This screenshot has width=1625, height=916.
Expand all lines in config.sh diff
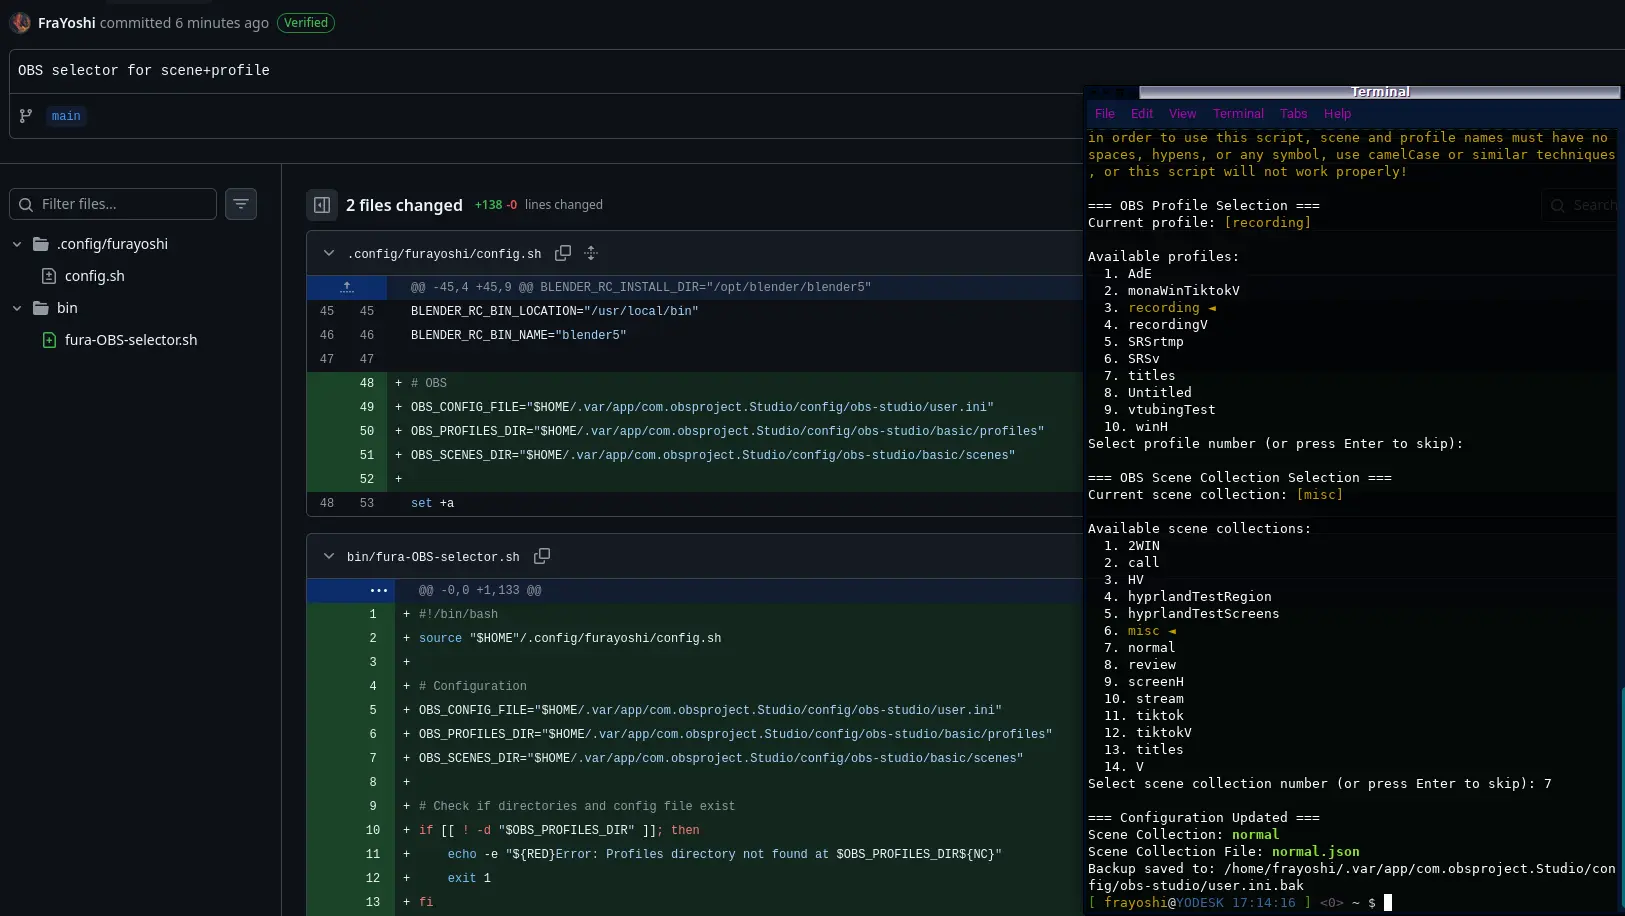point(591,253)
